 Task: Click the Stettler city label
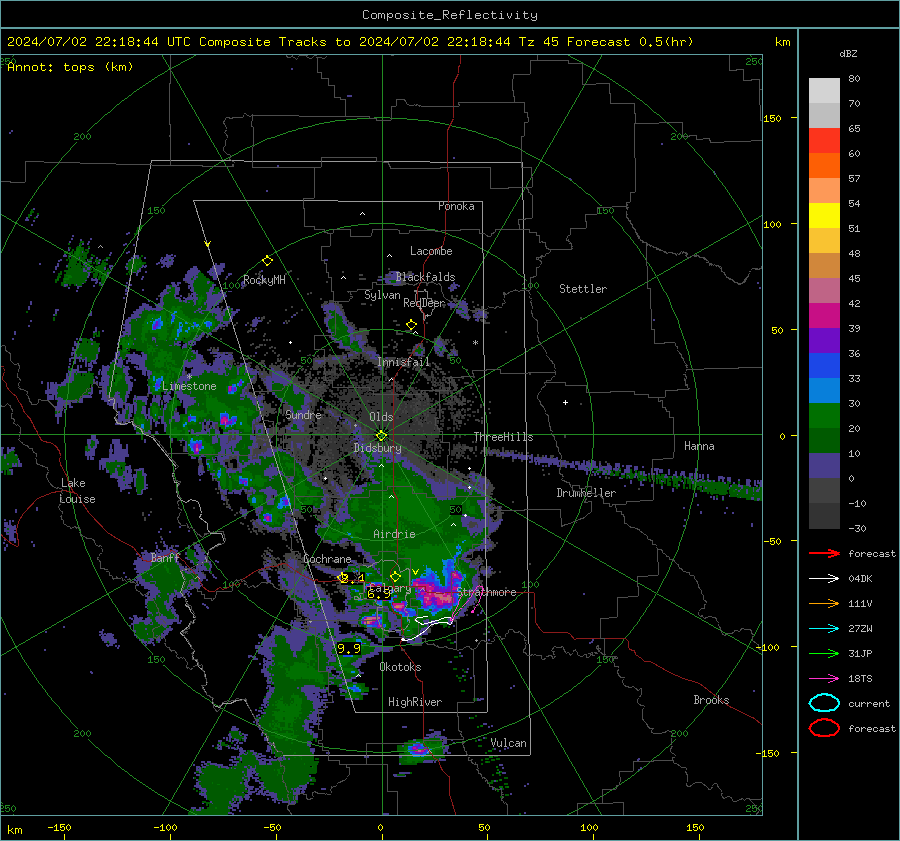tap(583, 289)
